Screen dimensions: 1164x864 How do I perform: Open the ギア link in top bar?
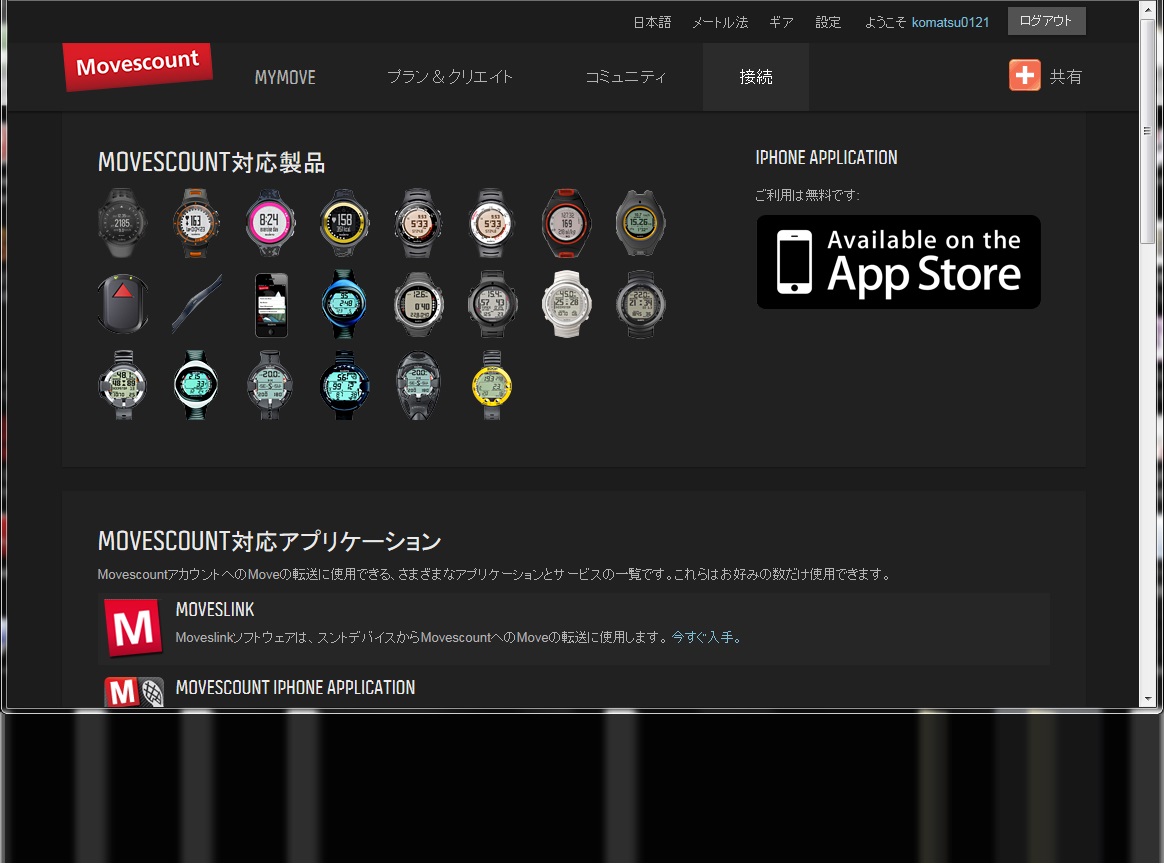click(x=782, y=22)
